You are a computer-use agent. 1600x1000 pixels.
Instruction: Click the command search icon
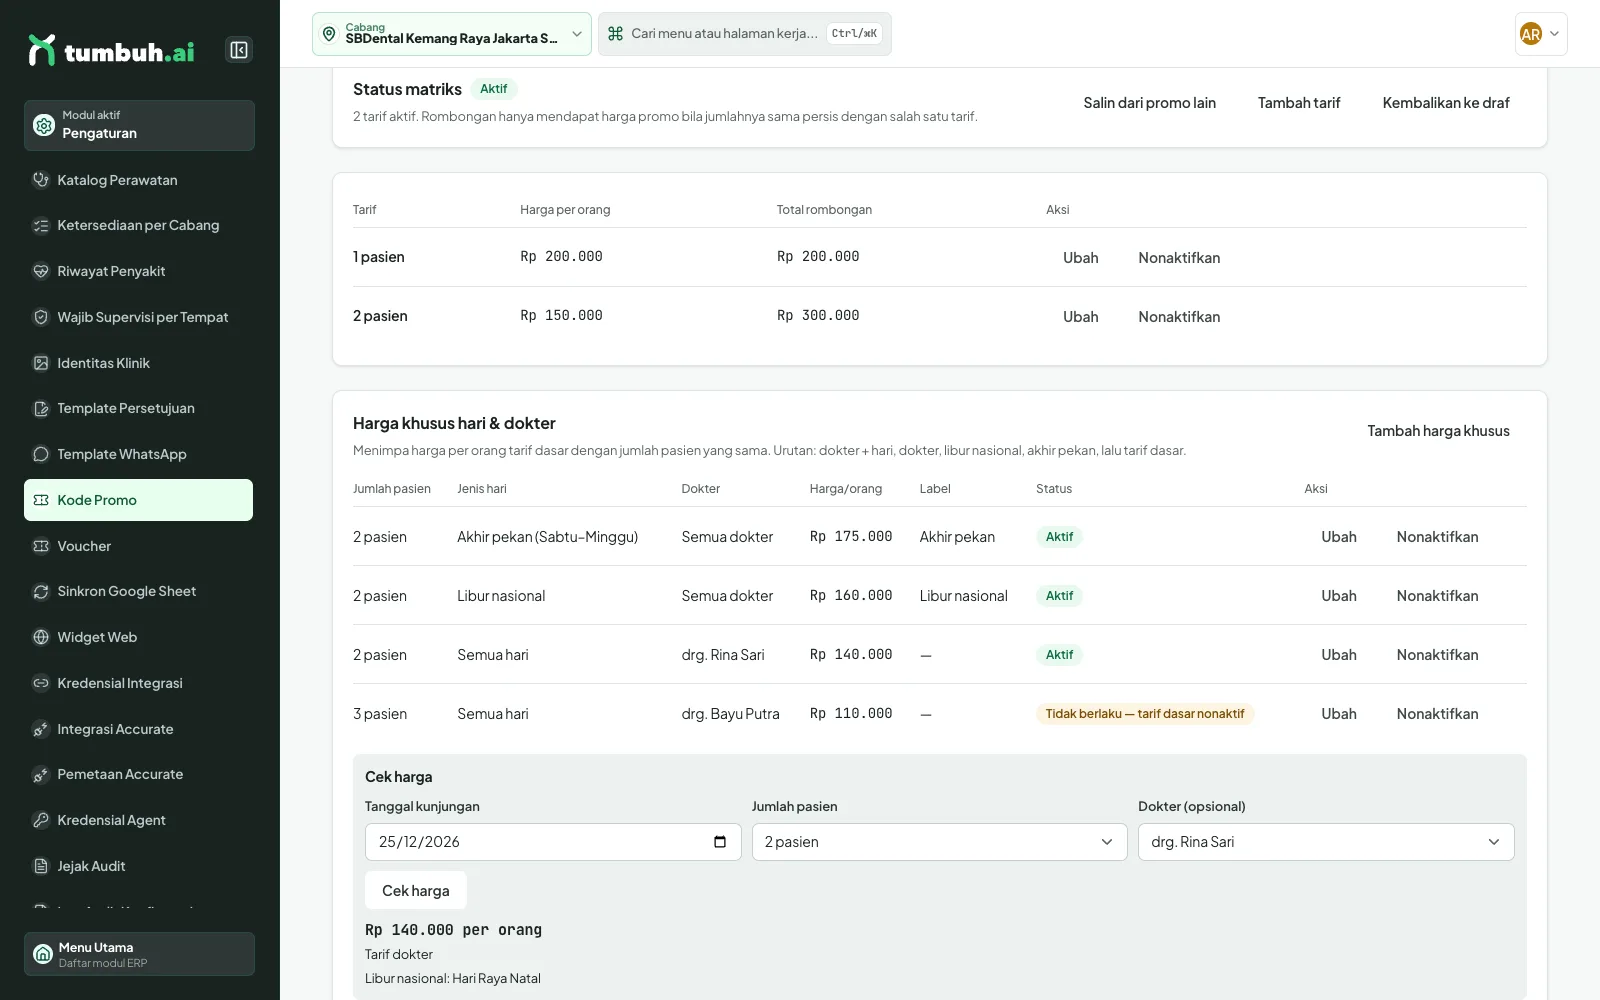tap(615, 34)
